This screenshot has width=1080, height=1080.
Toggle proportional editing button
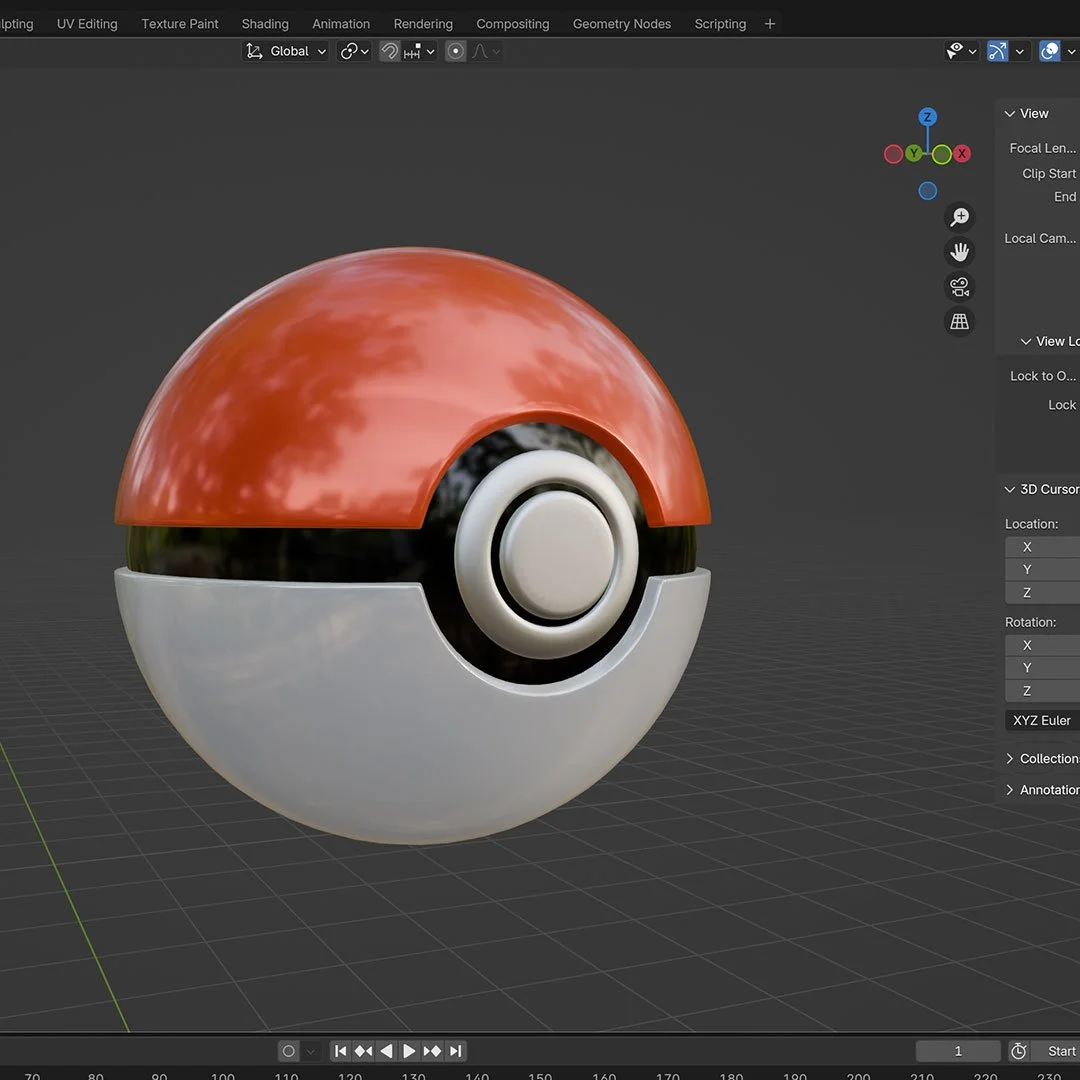pyautogui.click(x=456, y=51)
